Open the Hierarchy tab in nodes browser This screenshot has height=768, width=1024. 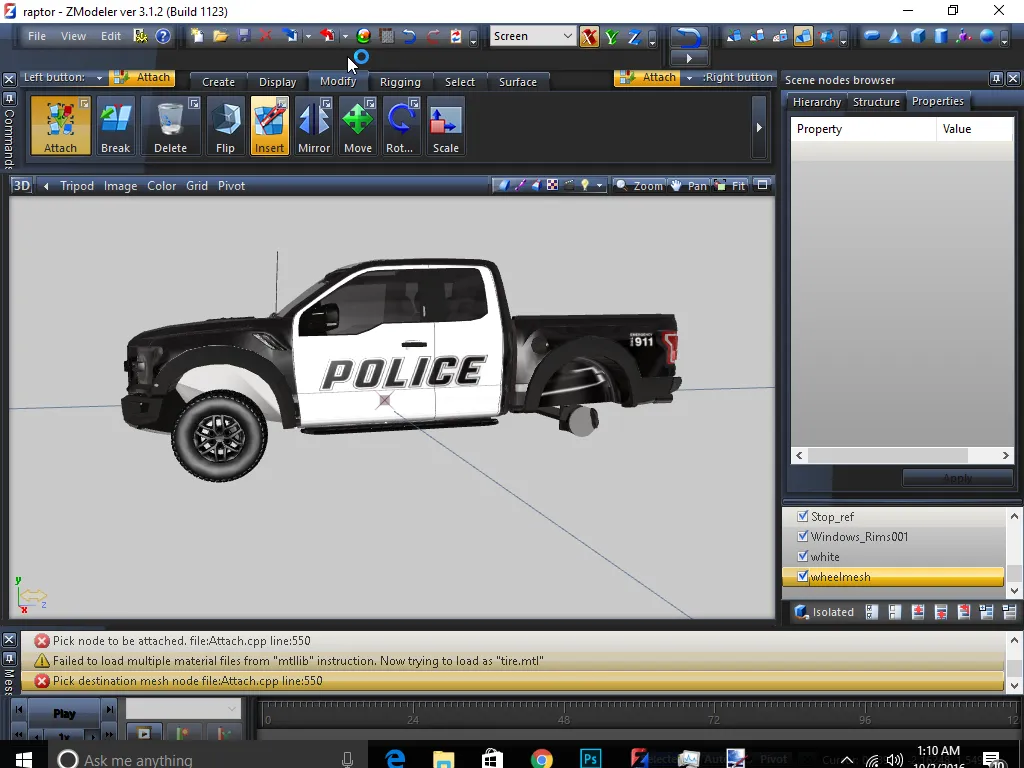point(816,102)
